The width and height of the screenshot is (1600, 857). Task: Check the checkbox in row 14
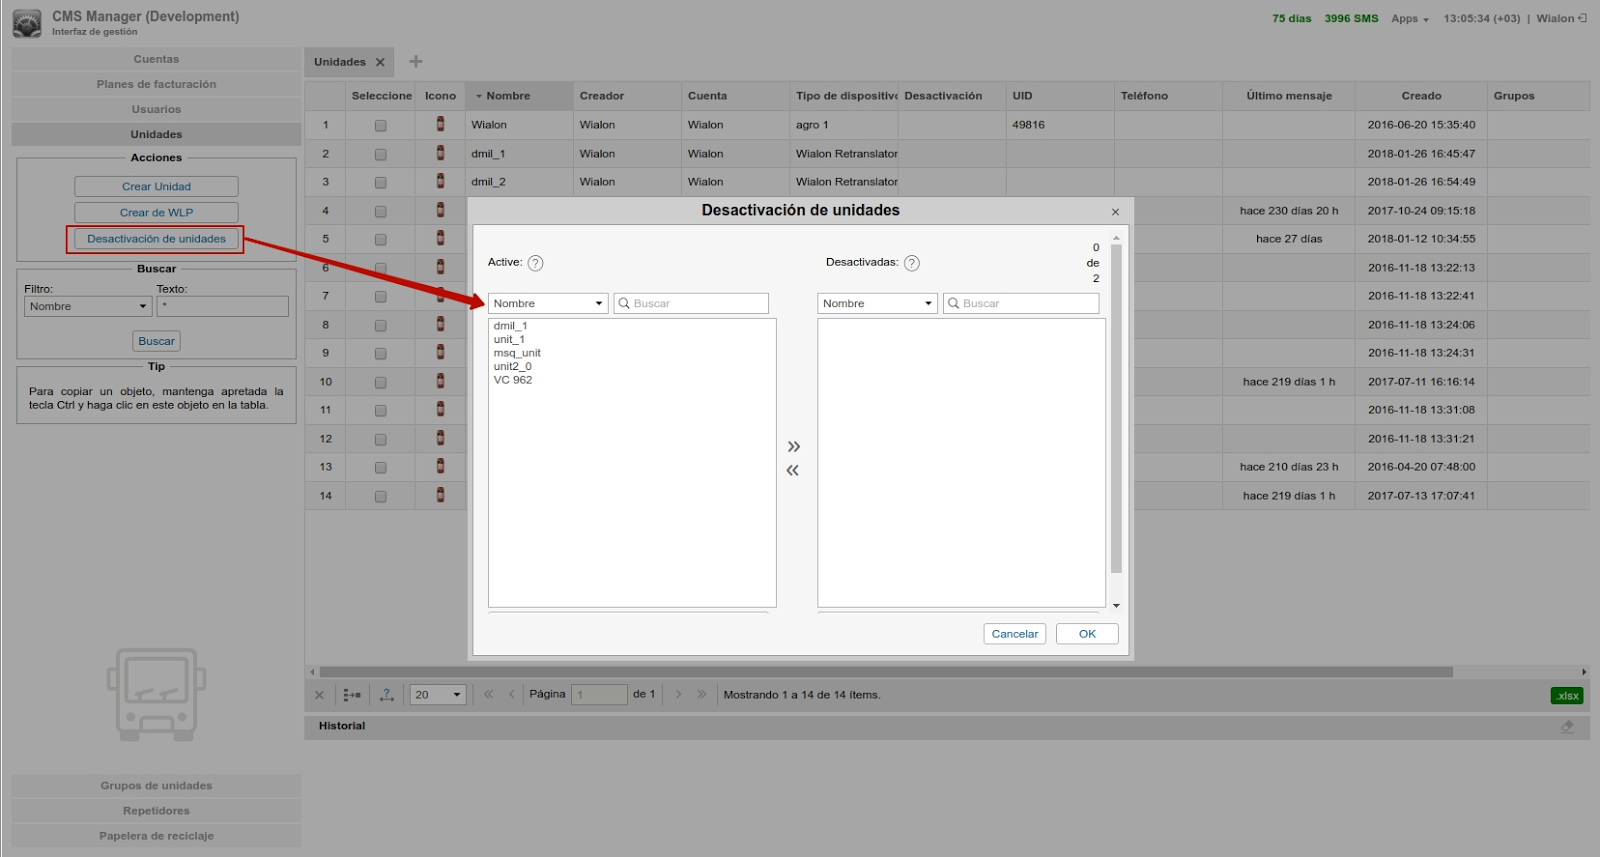point(380,497)
